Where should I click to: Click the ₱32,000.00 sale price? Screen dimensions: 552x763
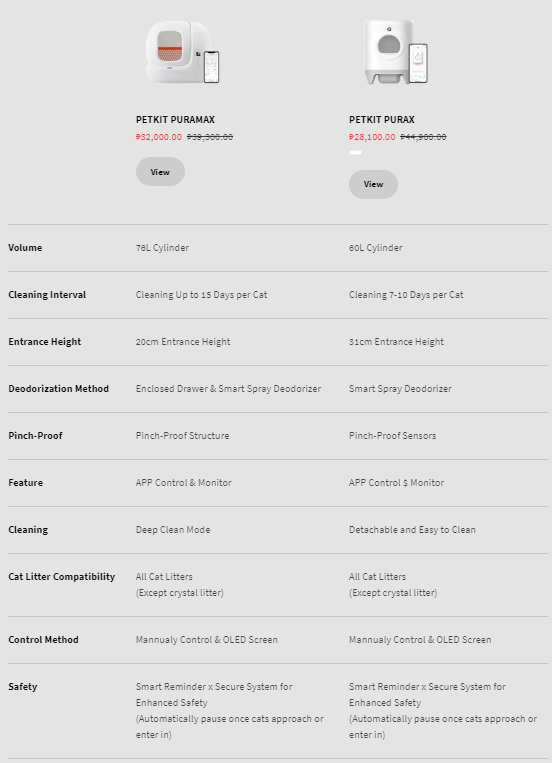pos(159,137)
